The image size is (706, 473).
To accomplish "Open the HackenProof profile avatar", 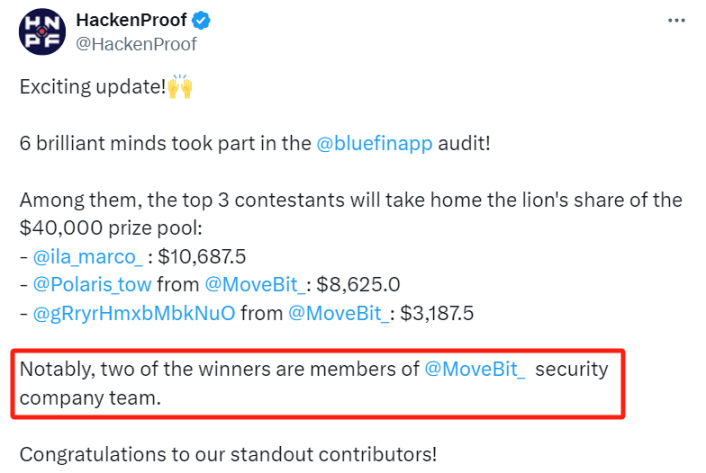I will [x=42, y=32].
